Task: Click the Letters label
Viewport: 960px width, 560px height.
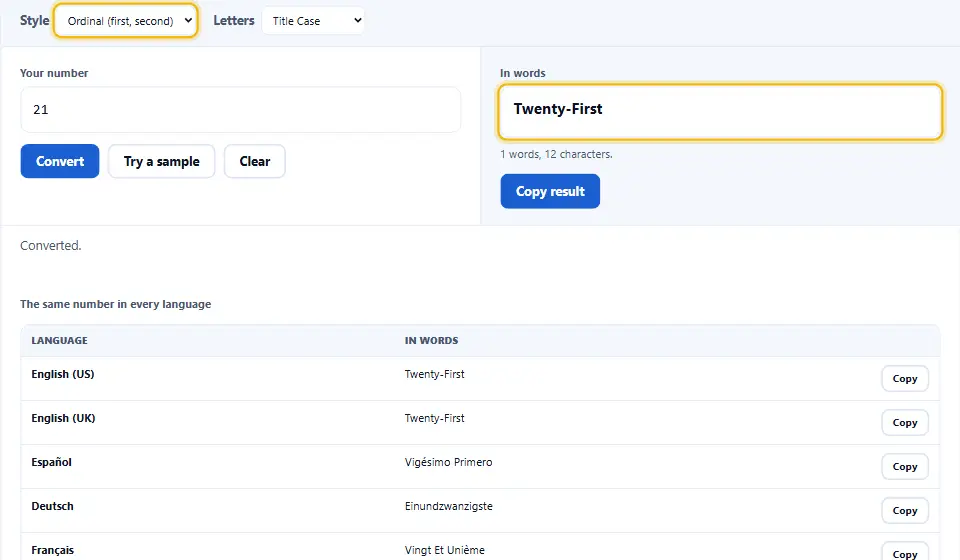Action: [x=234, y=20]
